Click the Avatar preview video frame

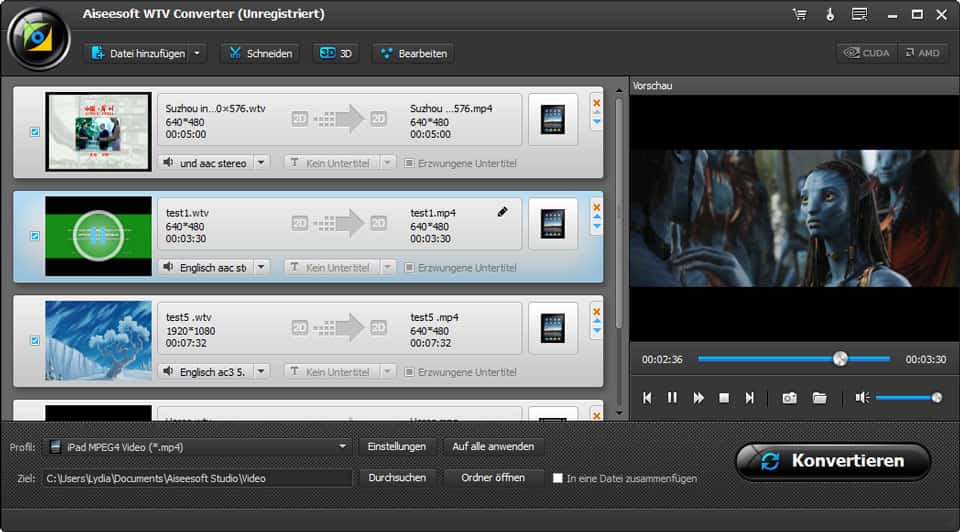point(794,218)
